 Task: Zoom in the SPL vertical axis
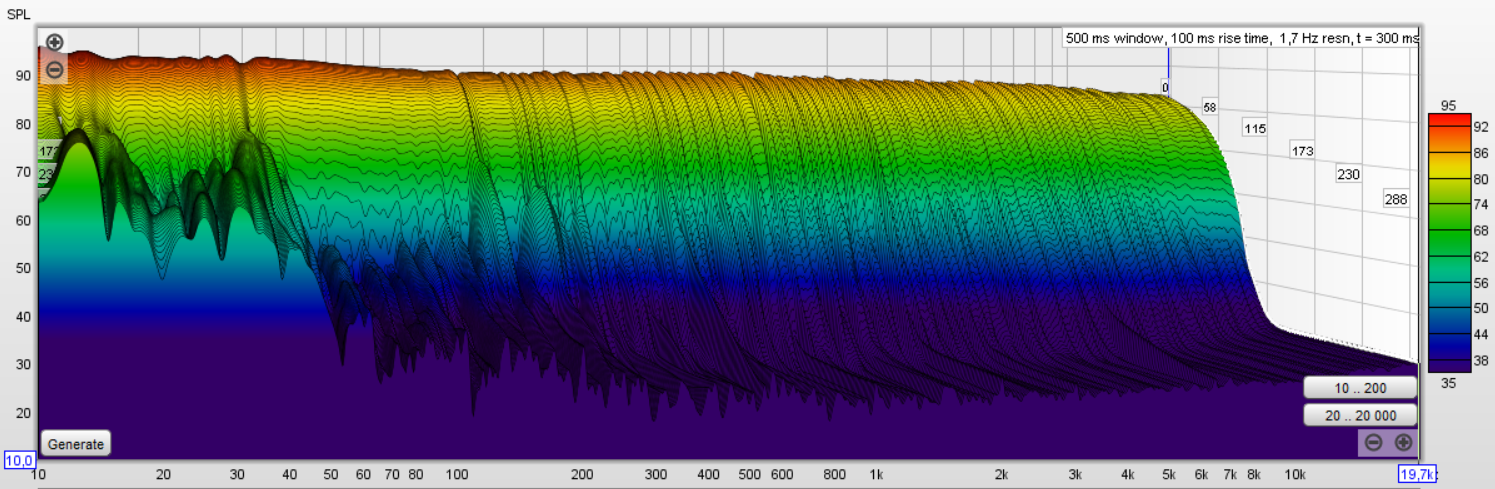click(x=54, y=42)
